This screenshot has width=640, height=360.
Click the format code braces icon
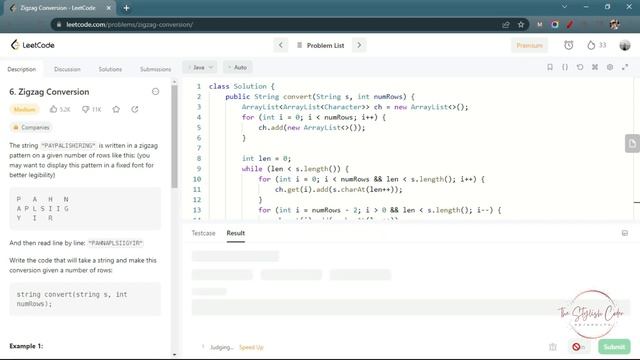(x=565, y=67)
